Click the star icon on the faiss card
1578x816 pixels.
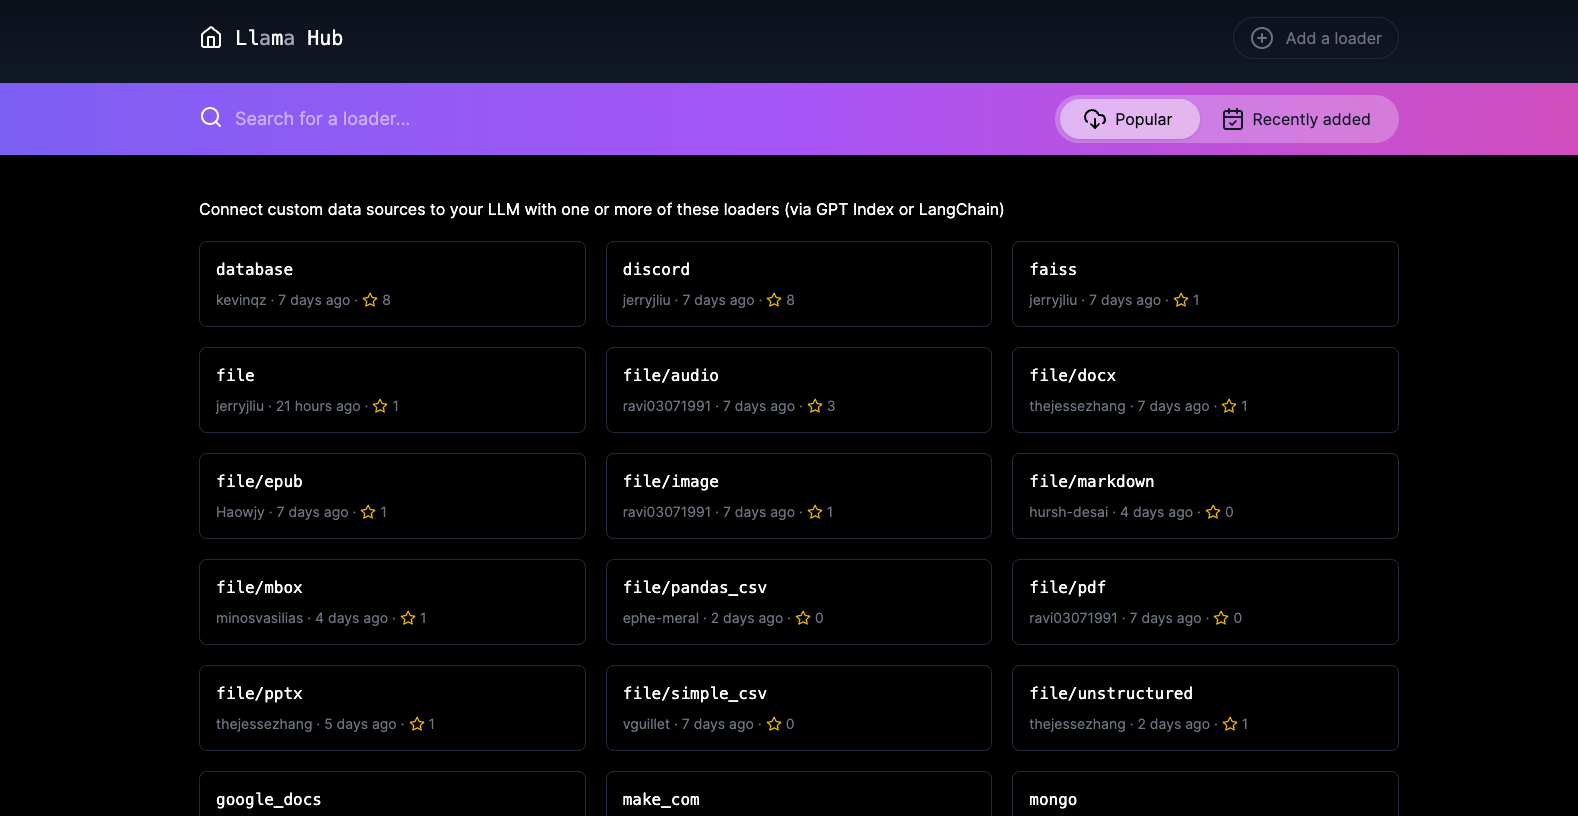pos(1181,300)
